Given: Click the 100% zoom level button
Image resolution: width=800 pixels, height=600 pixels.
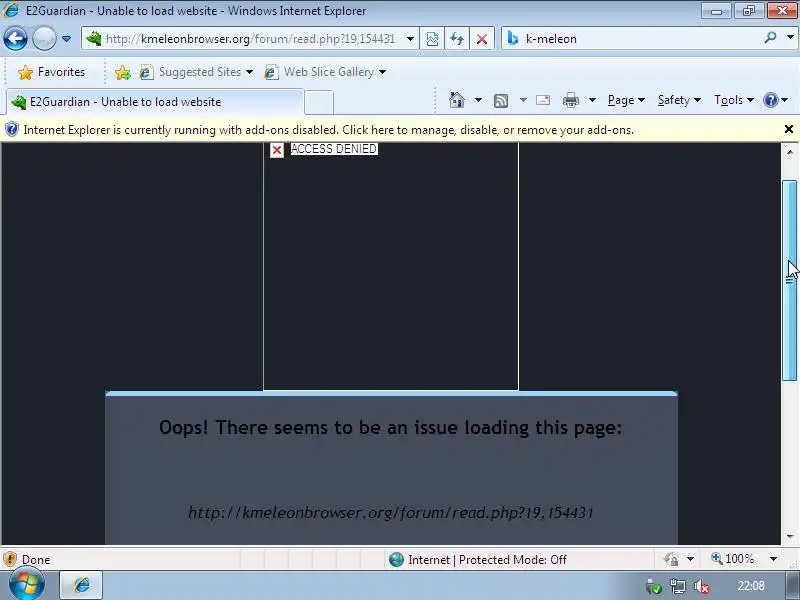Looking at the screenshot, I should pyautogui.click(x=733, y=559).
